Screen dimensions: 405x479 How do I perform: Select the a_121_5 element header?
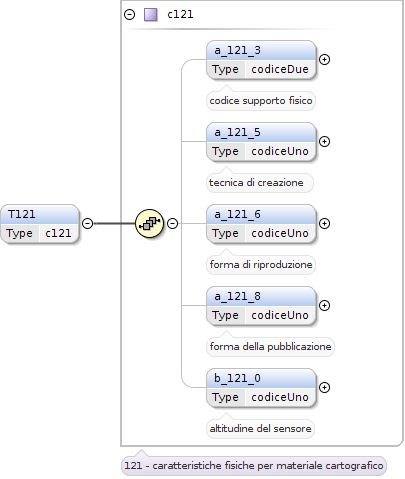click(x=261, y=133)
